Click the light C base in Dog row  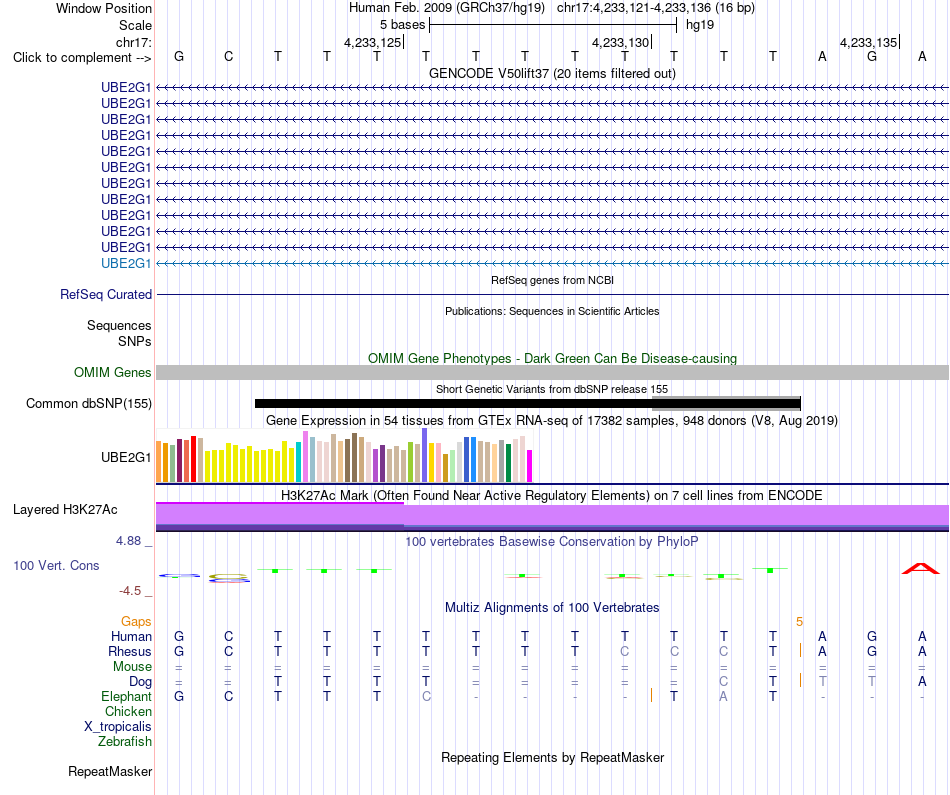[x=723, y=682]
